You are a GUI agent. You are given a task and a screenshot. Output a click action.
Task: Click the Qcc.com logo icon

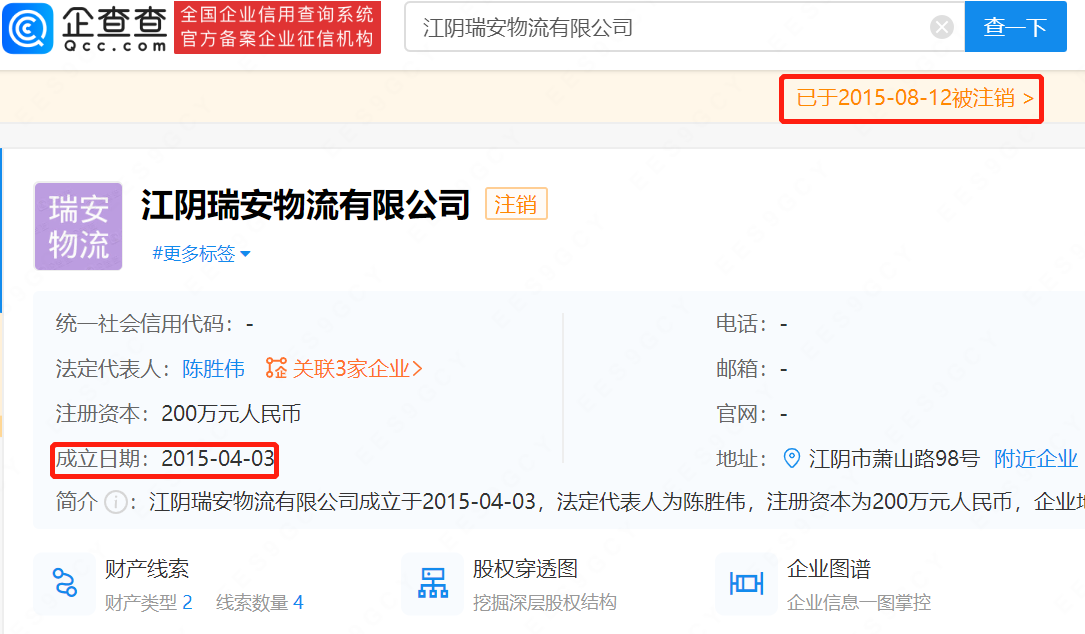pos(28,27)
